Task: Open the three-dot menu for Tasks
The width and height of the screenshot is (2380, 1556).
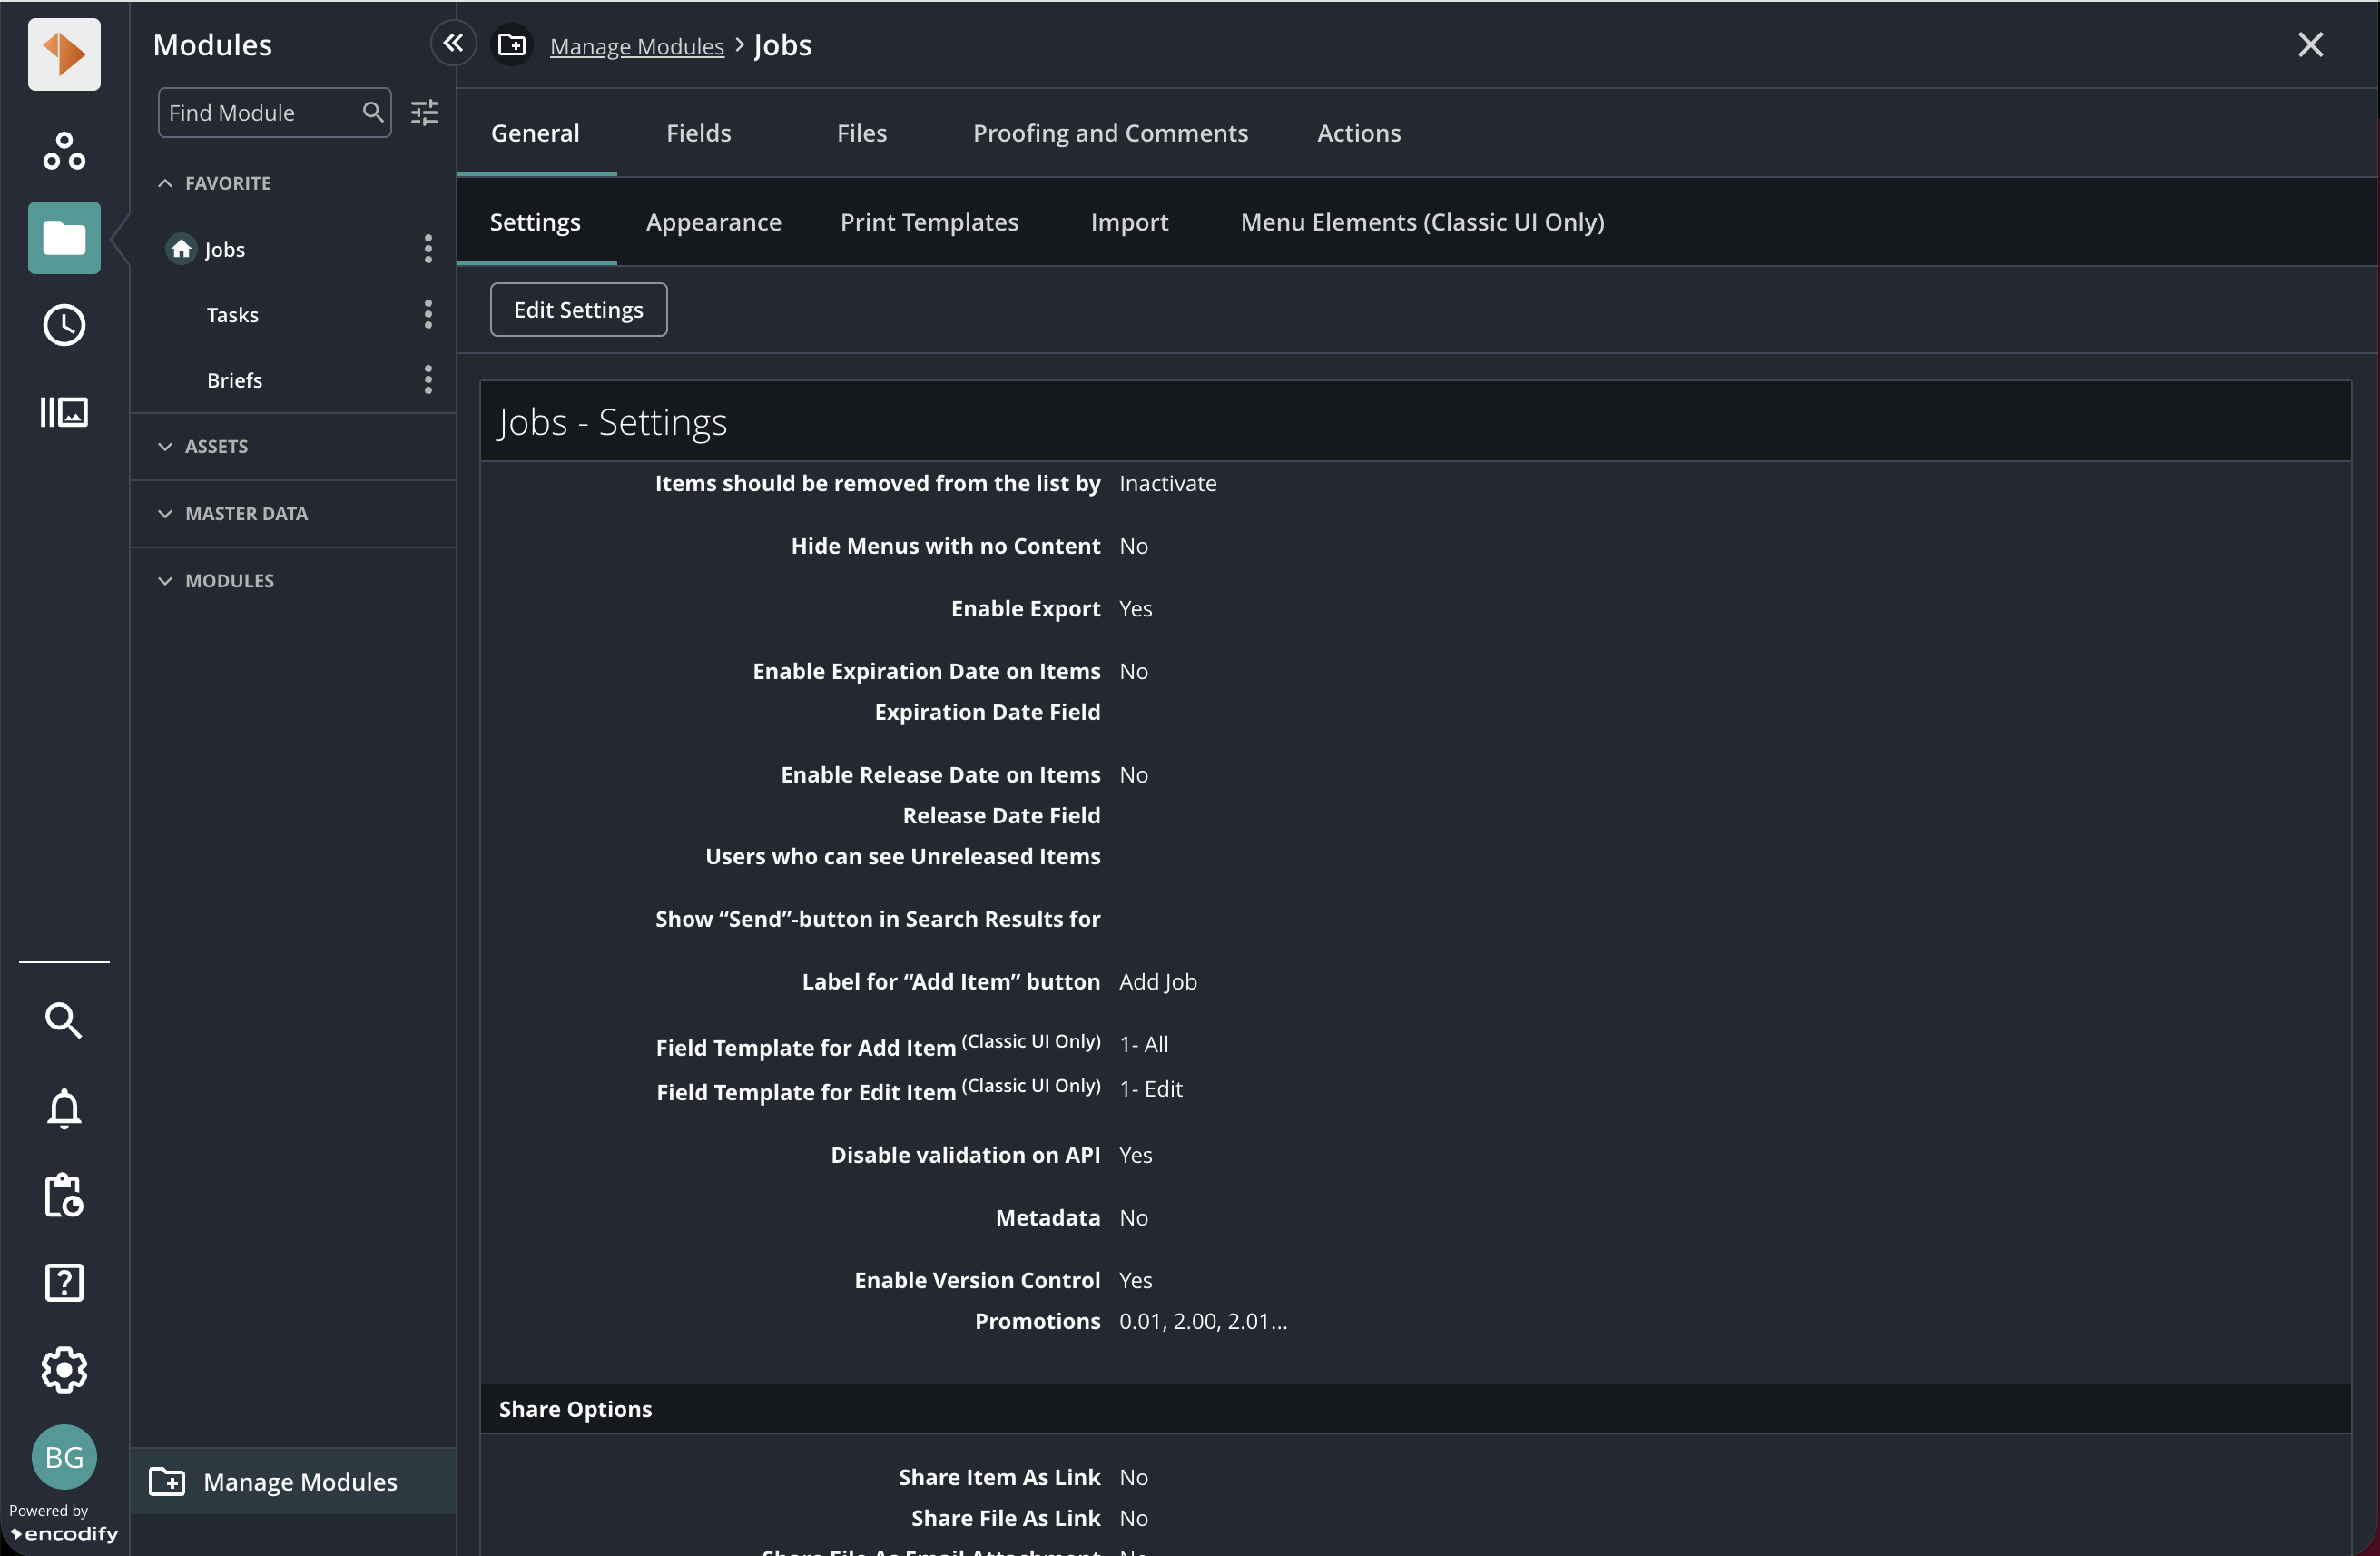Action: (x=428, y=314)
